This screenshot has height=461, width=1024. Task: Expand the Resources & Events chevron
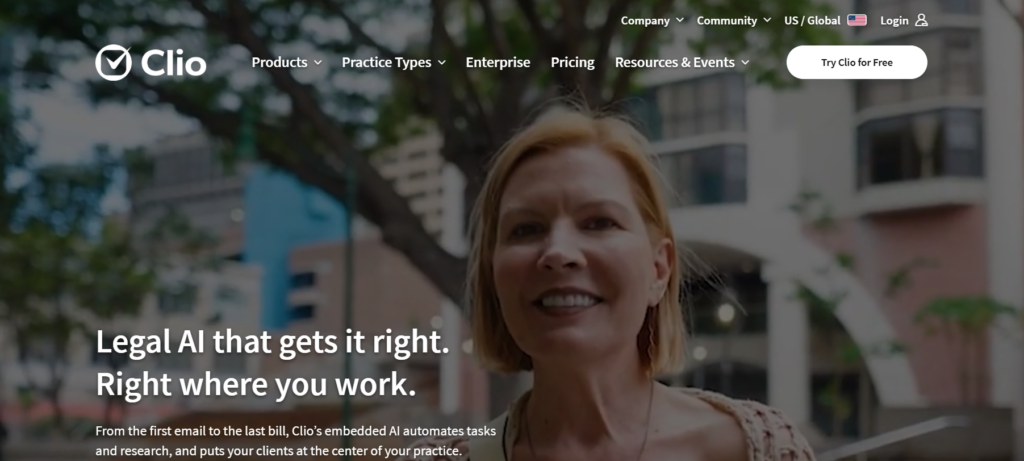tap(745, 63)
